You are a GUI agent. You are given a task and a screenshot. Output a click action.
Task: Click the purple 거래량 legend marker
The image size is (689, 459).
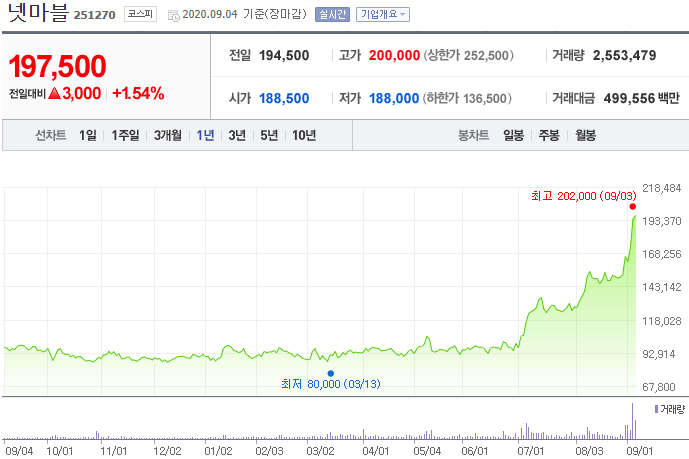(656, 409)
